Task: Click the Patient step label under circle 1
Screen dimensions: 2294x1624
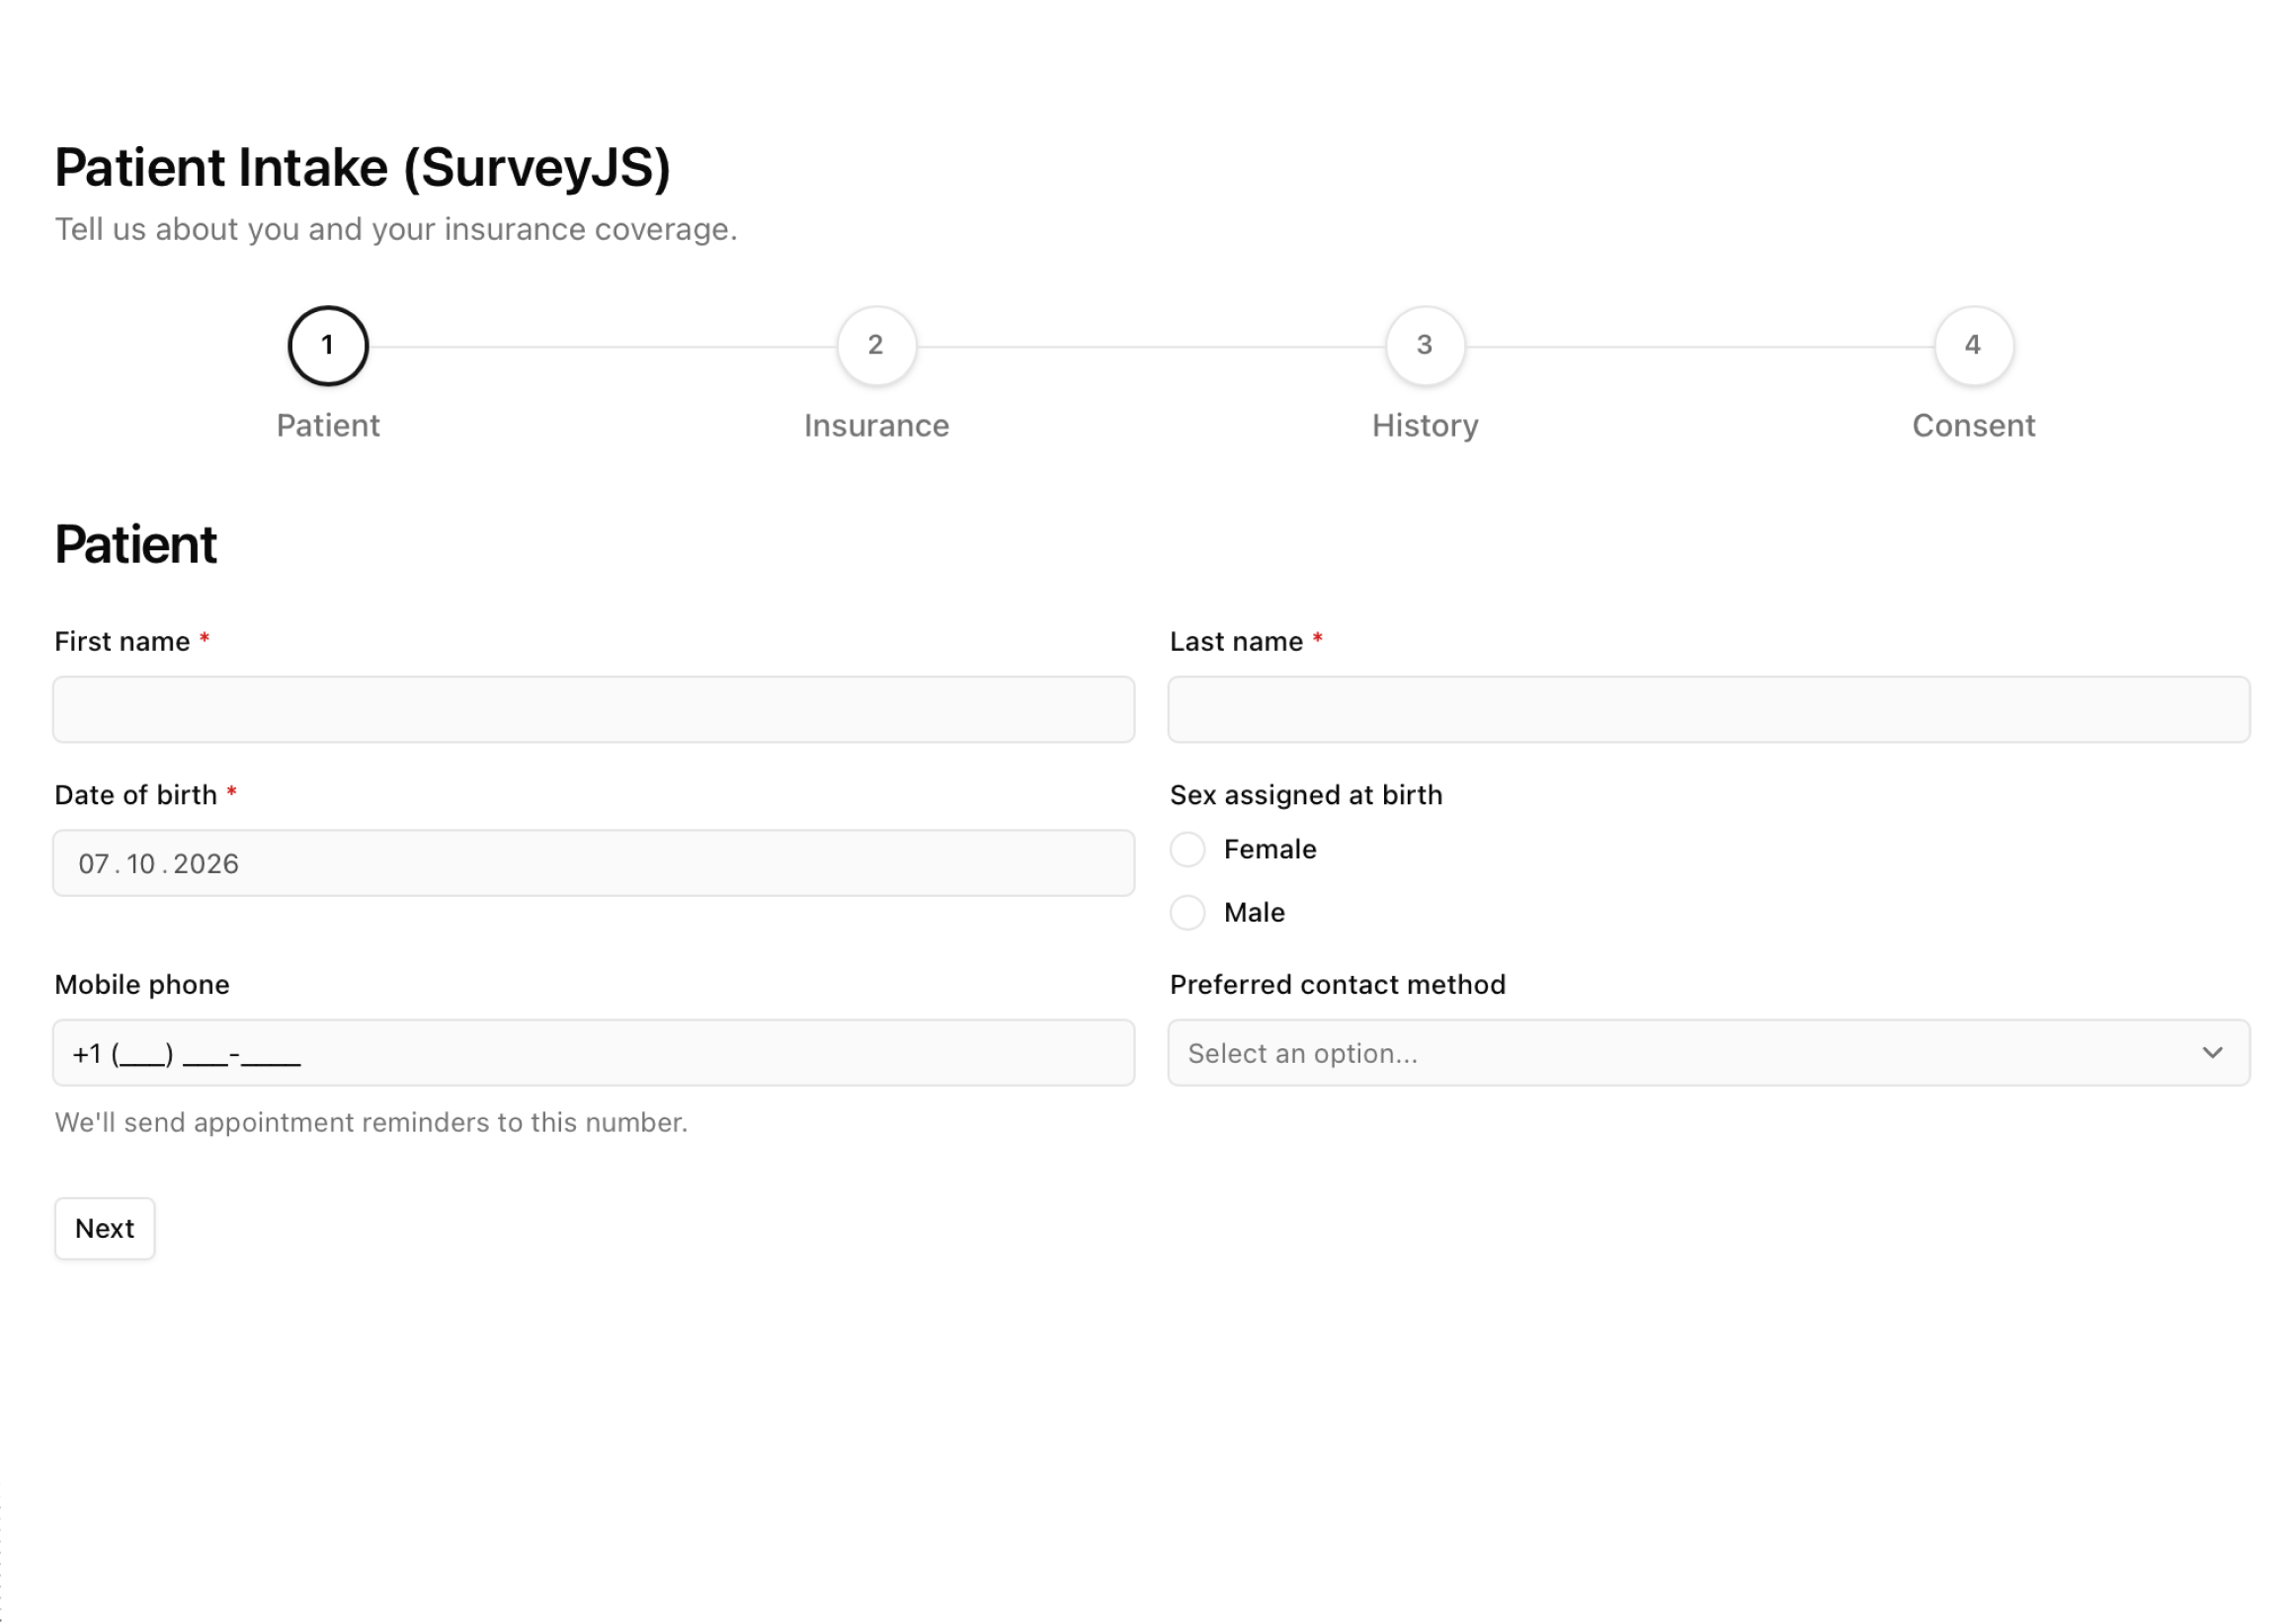Action: click(x=328, y=425)
